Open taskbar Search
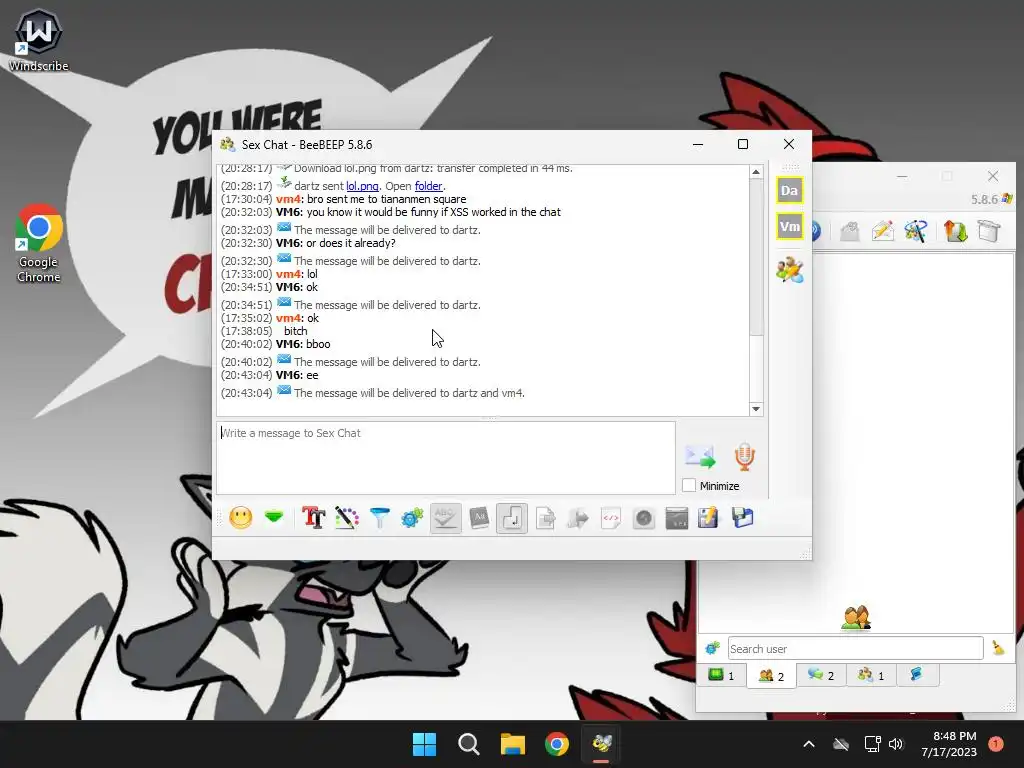 pyautogui.click(x=468, y=744)
